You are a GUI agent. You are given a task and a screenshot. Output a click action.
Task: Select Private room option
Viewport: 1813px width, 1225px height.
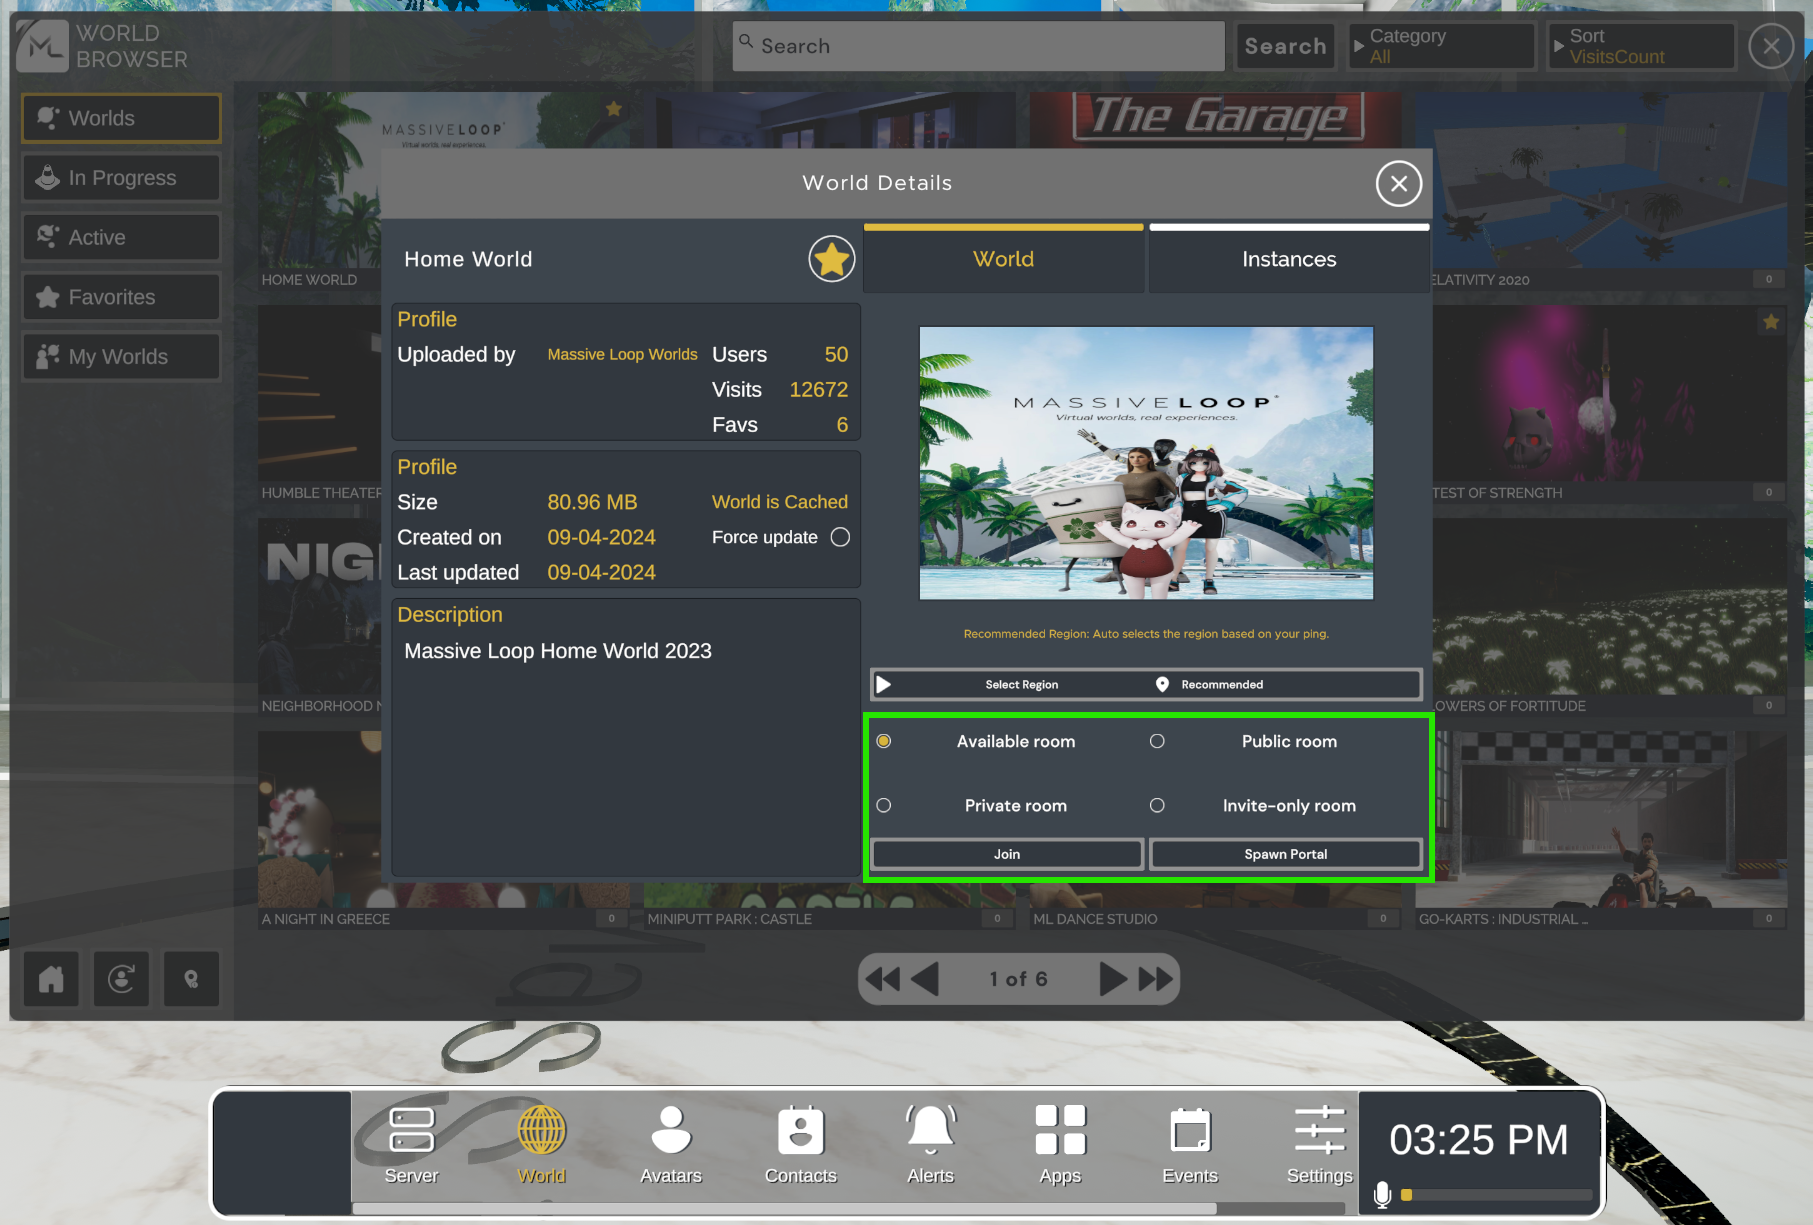883,805
